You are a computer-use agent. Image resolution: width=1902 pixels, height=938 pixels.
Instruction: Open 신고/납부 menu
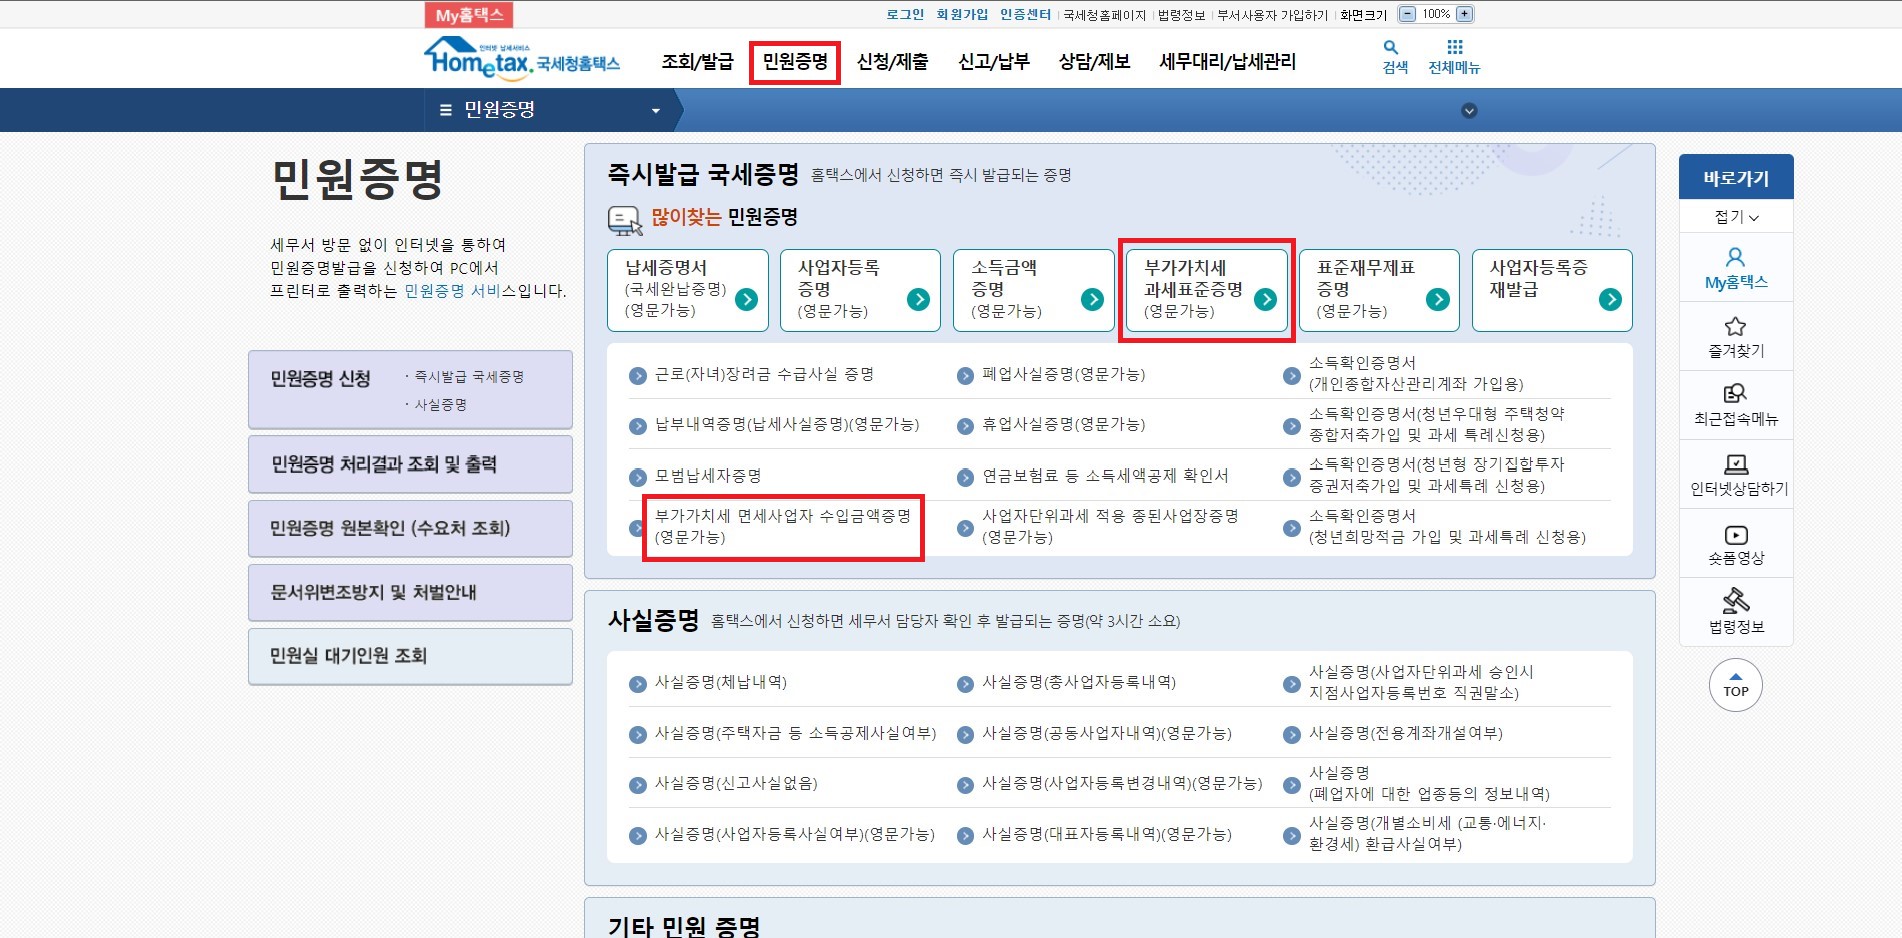(993, 62)
